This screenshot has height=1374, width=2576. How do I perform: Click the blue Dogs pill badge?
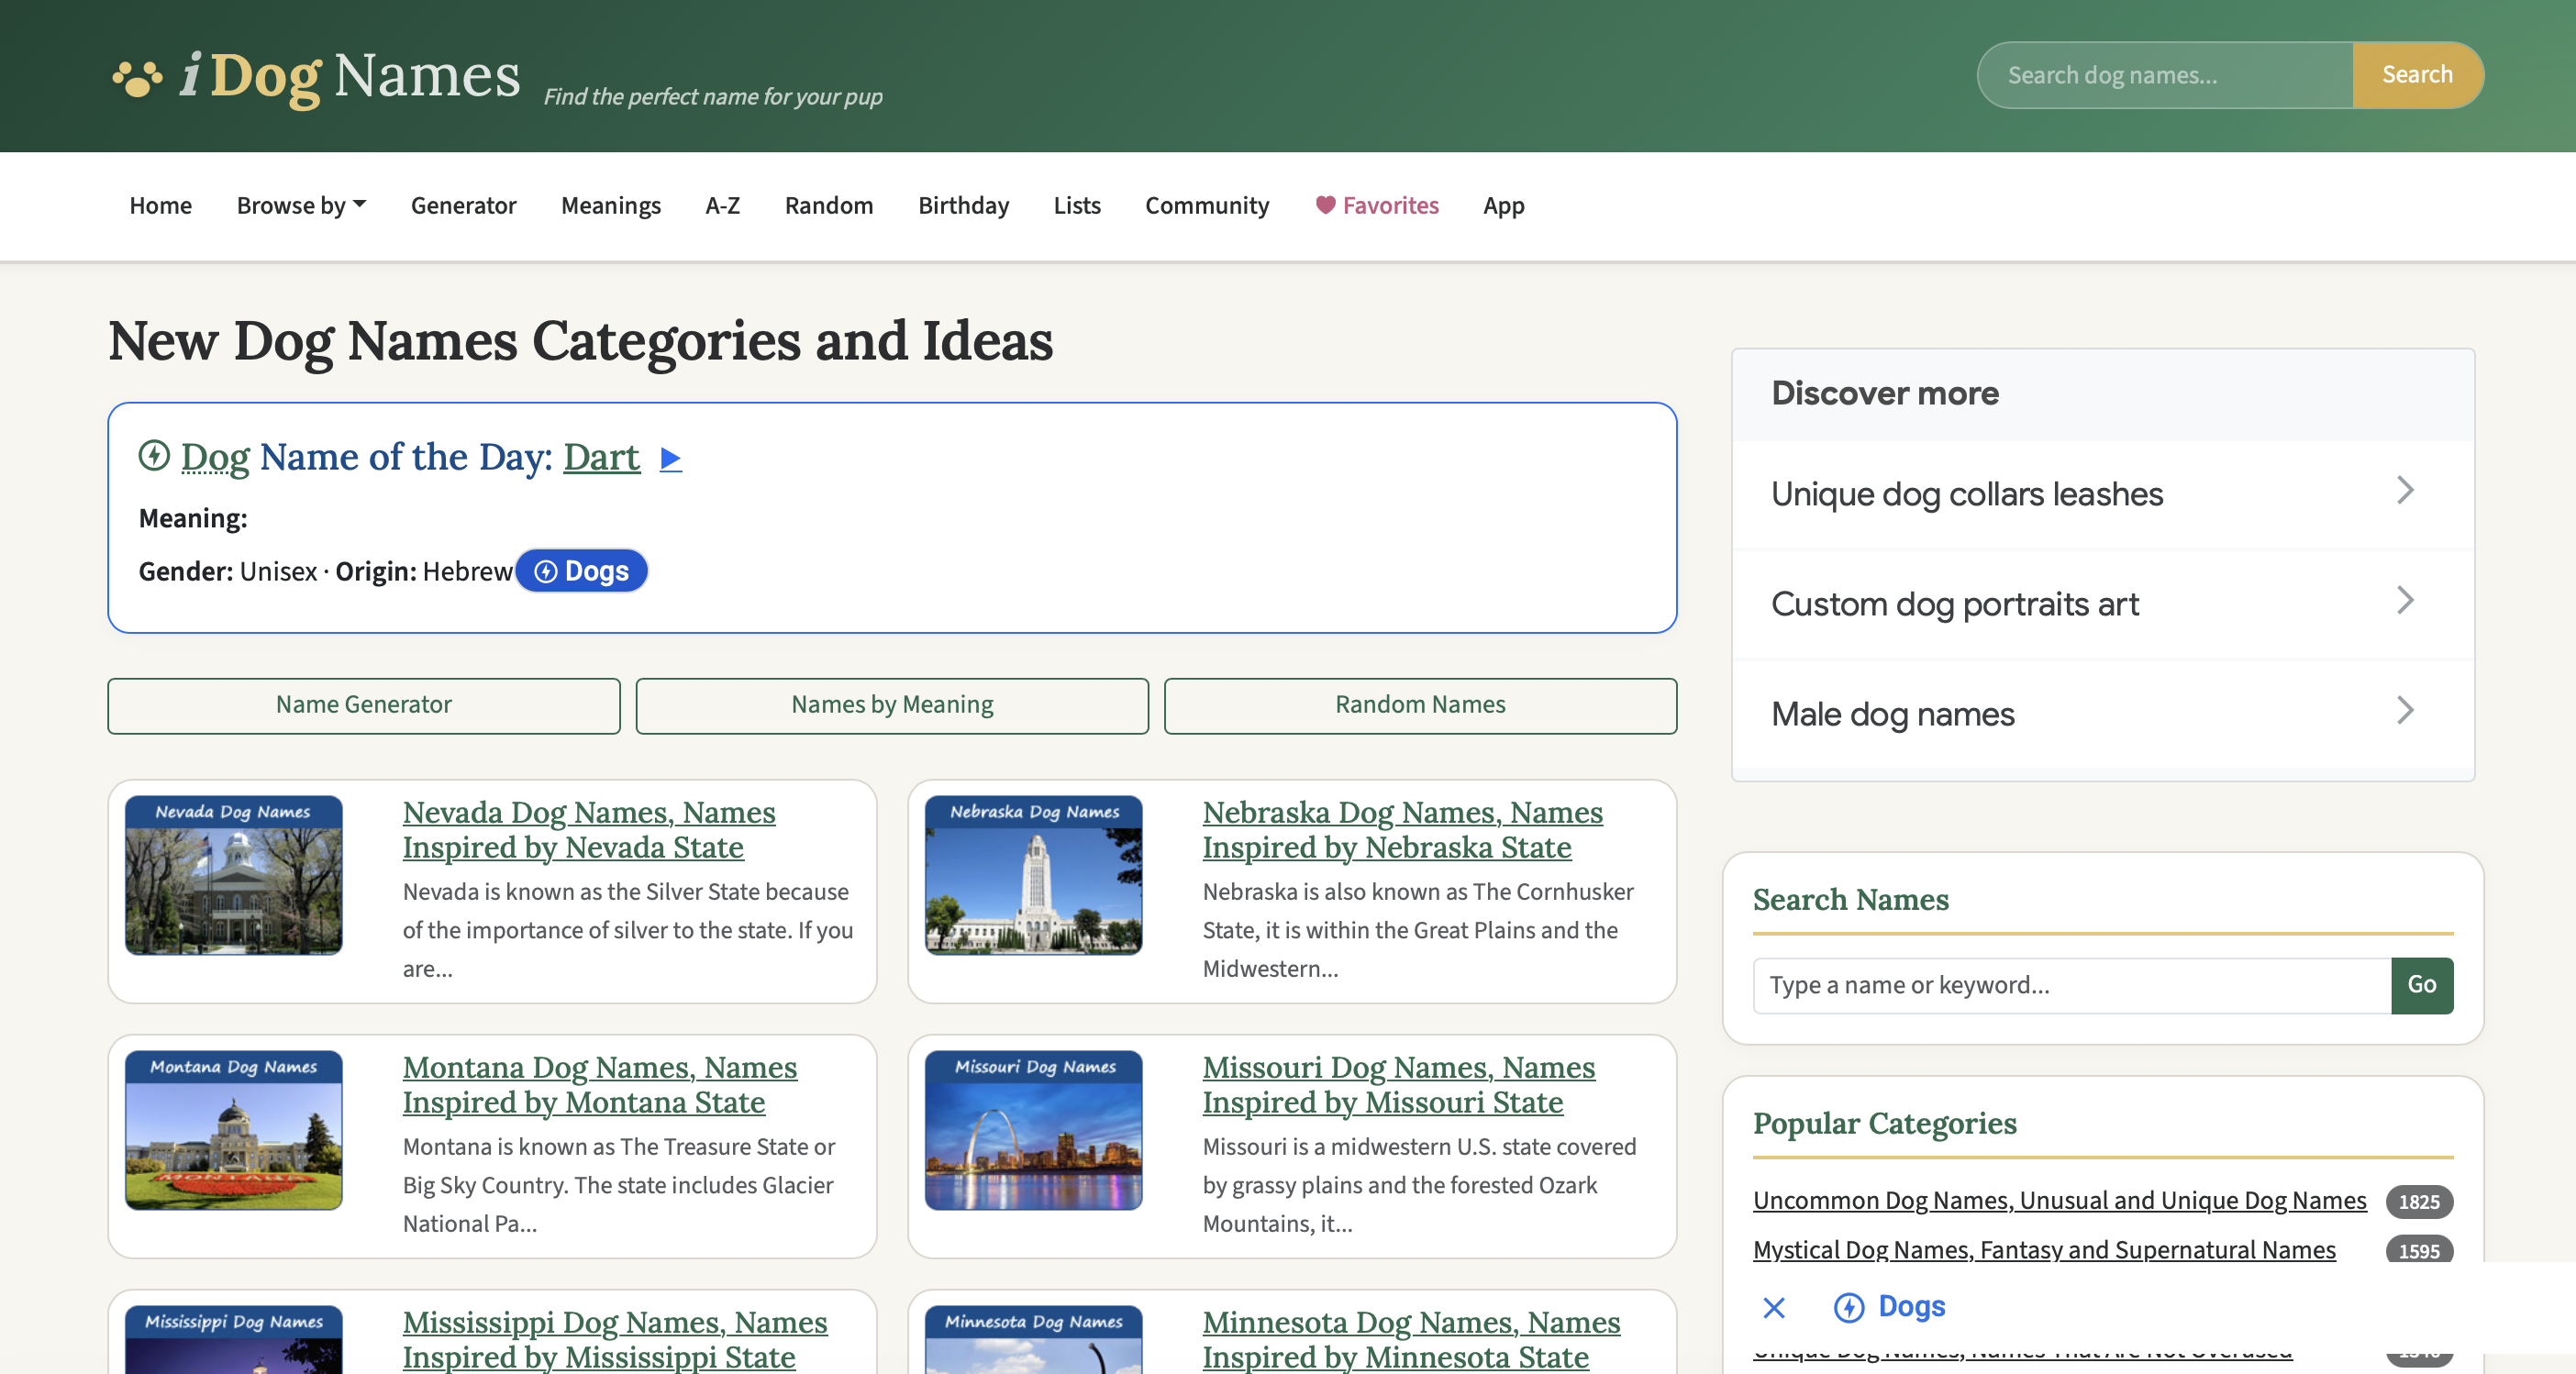click(x=582, y=571)
